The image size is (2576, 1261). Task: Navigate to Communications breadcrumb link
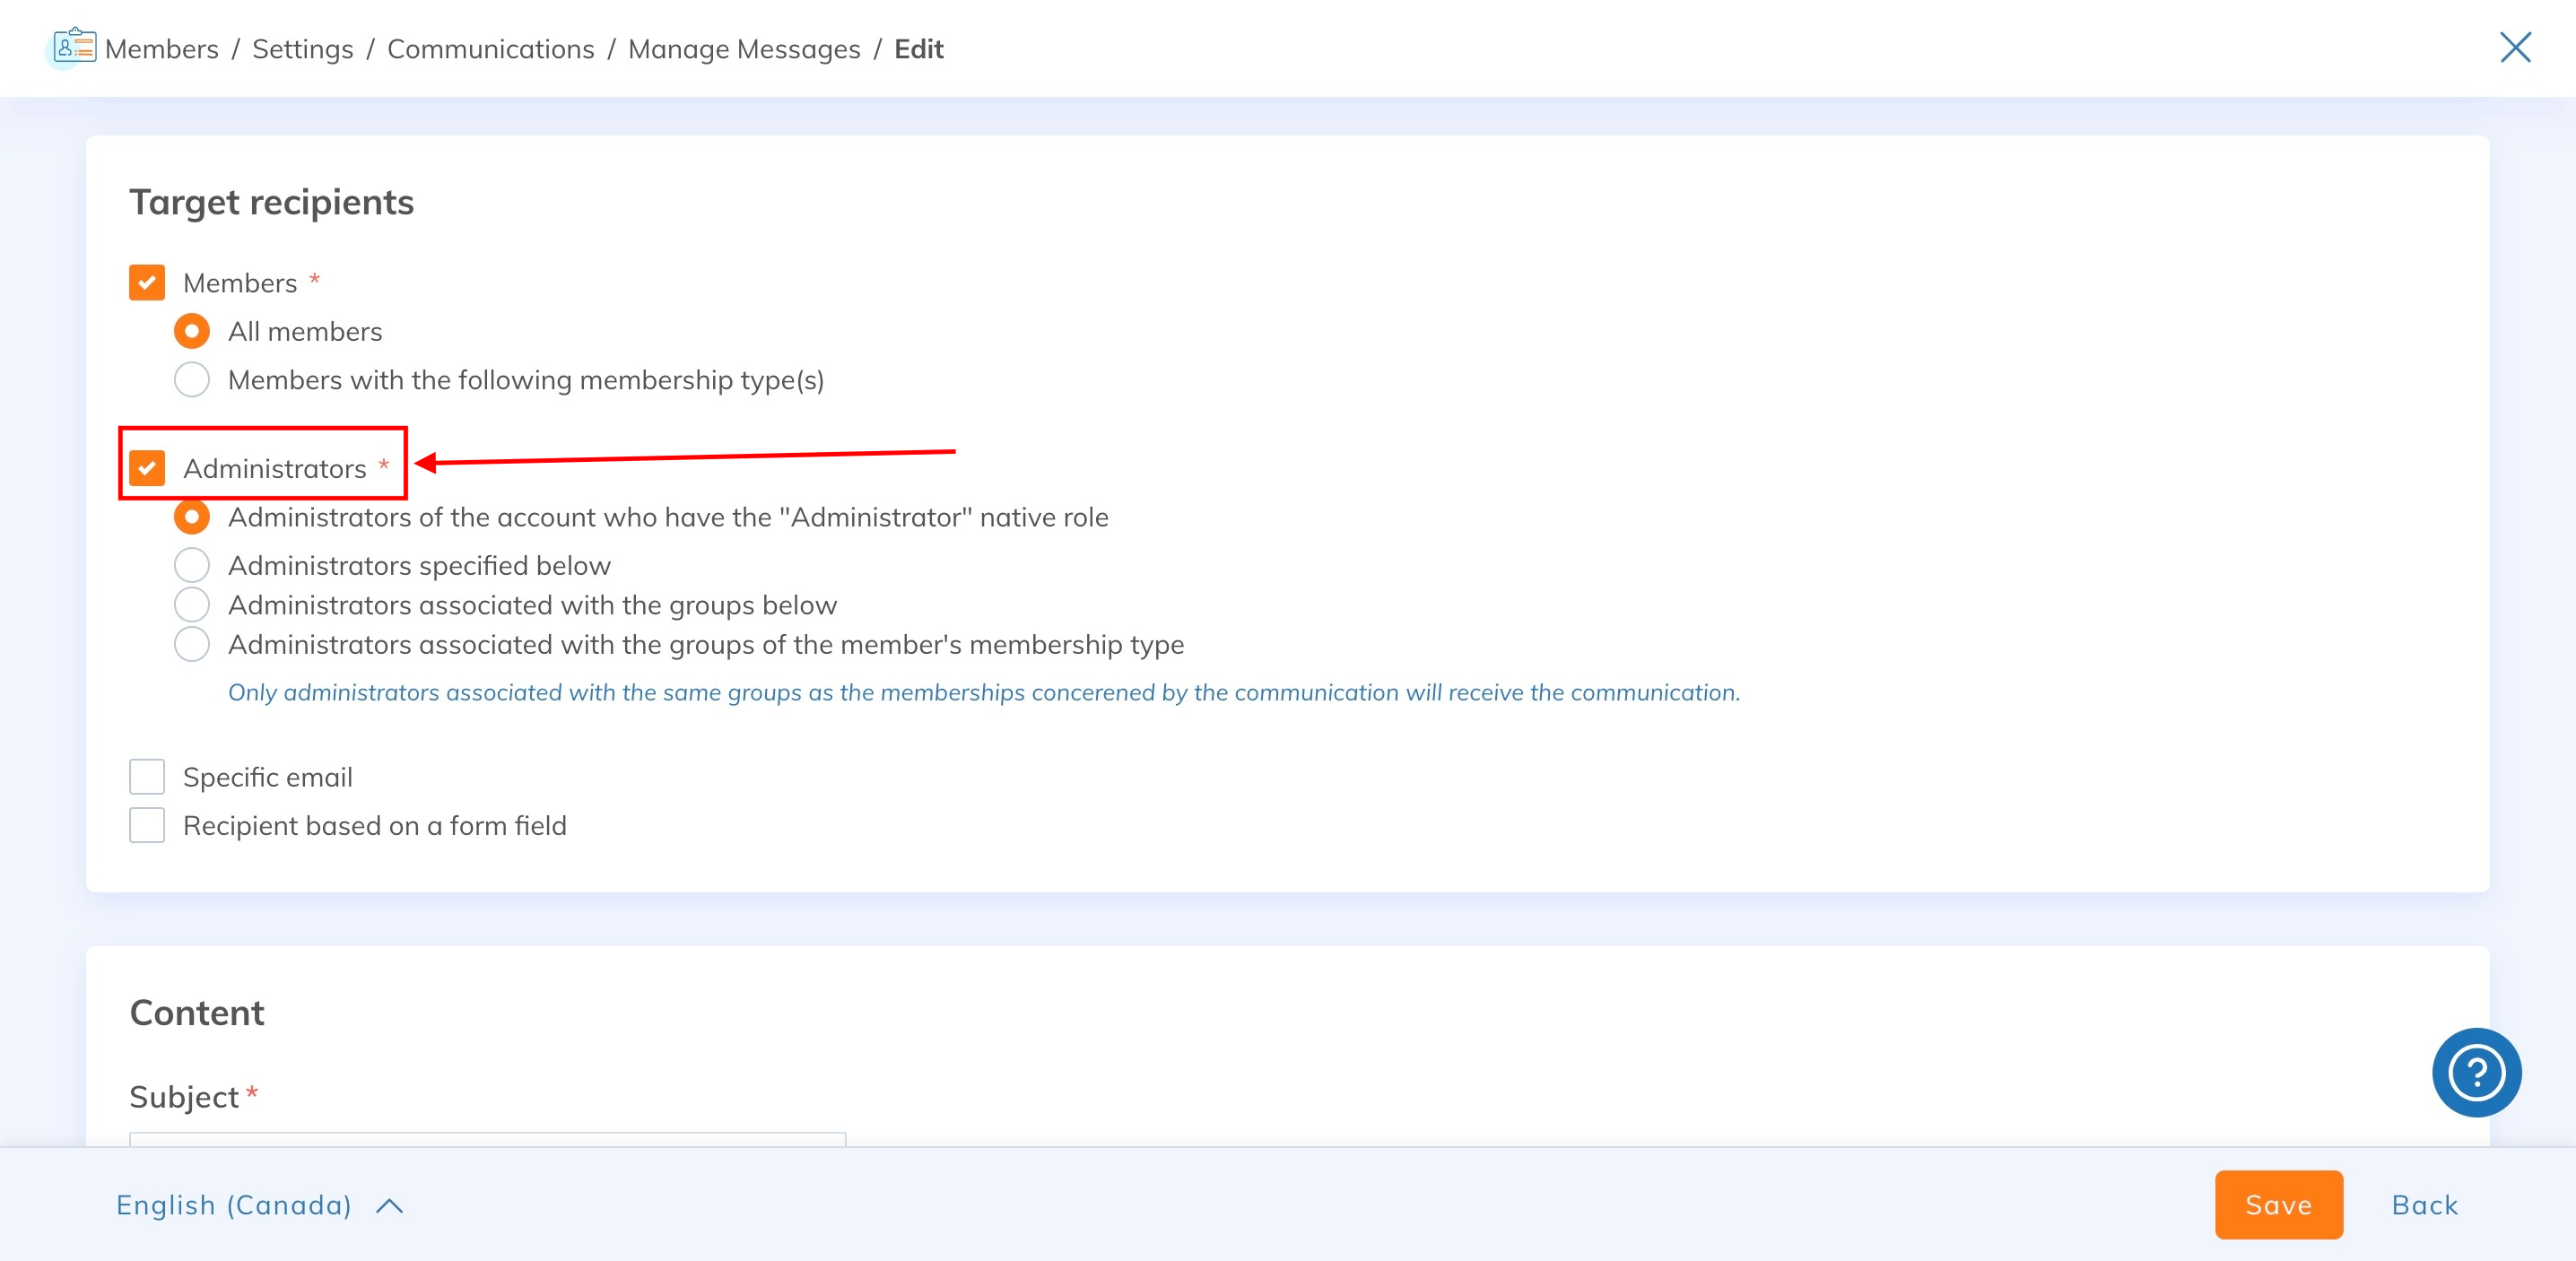[491, 49]
